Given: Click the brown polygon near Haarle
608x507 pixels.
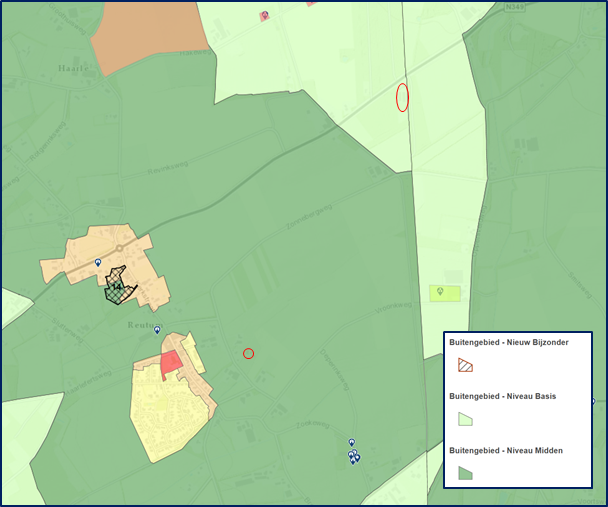Looking at the screenshot, I should pyautogui.click(x=149, y=37).
